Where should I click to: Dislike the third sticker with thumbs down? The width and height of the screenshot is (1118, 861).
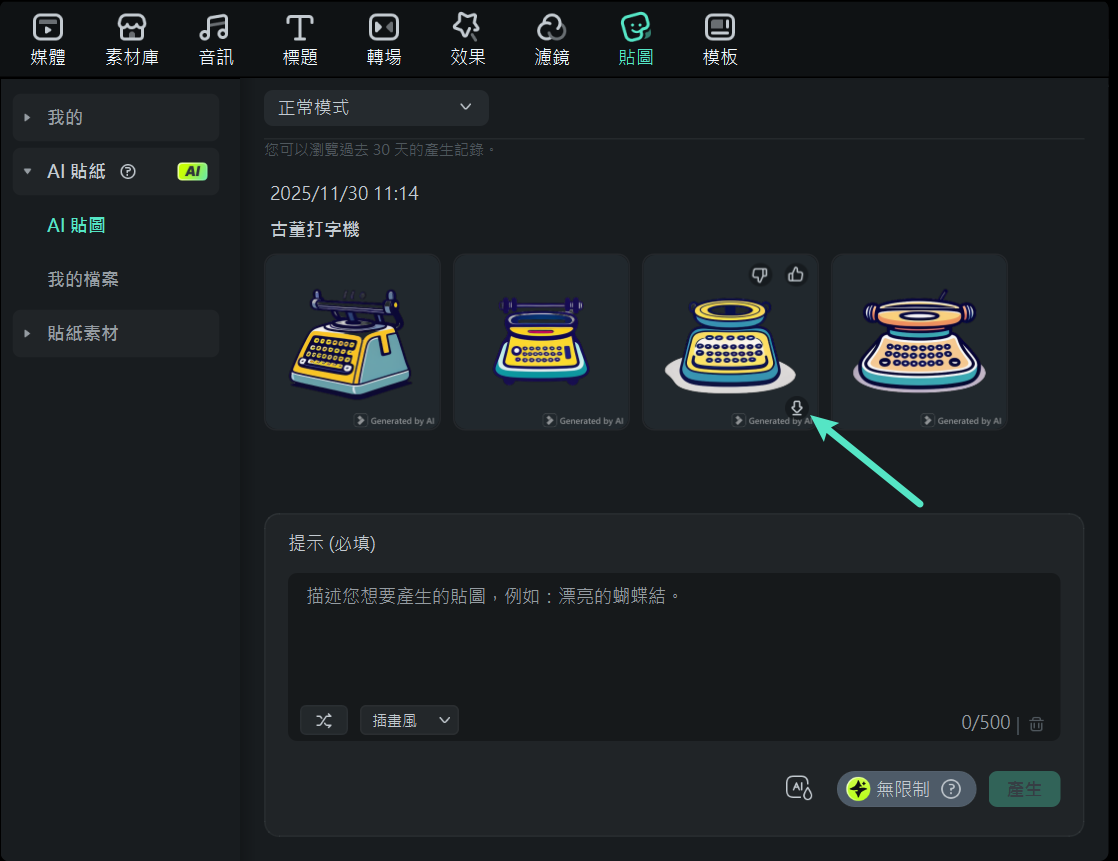(760, 274)
